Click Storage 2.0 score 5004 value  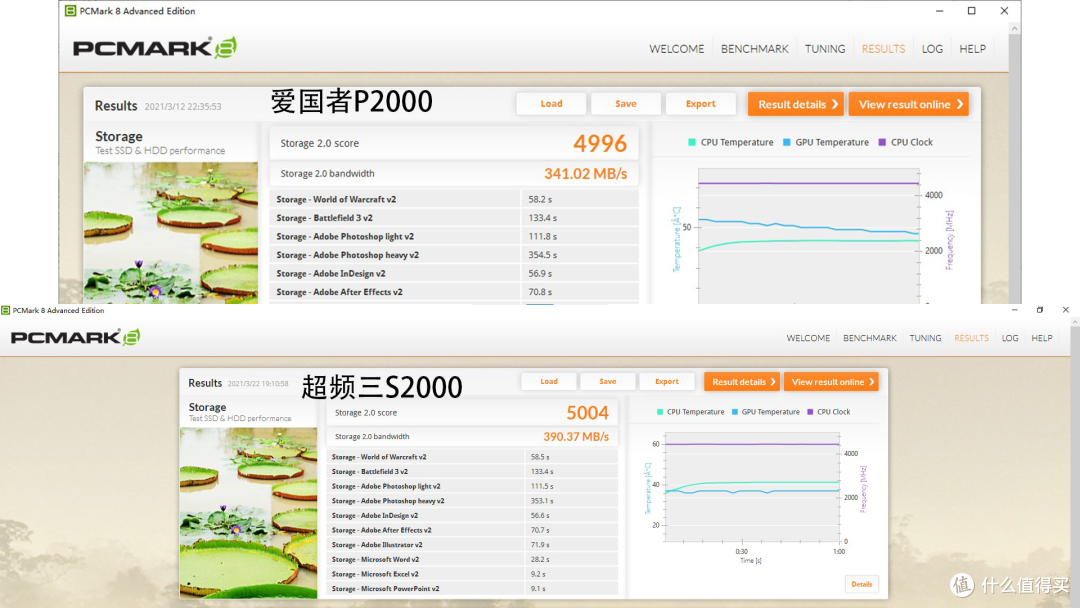(588, 412)
